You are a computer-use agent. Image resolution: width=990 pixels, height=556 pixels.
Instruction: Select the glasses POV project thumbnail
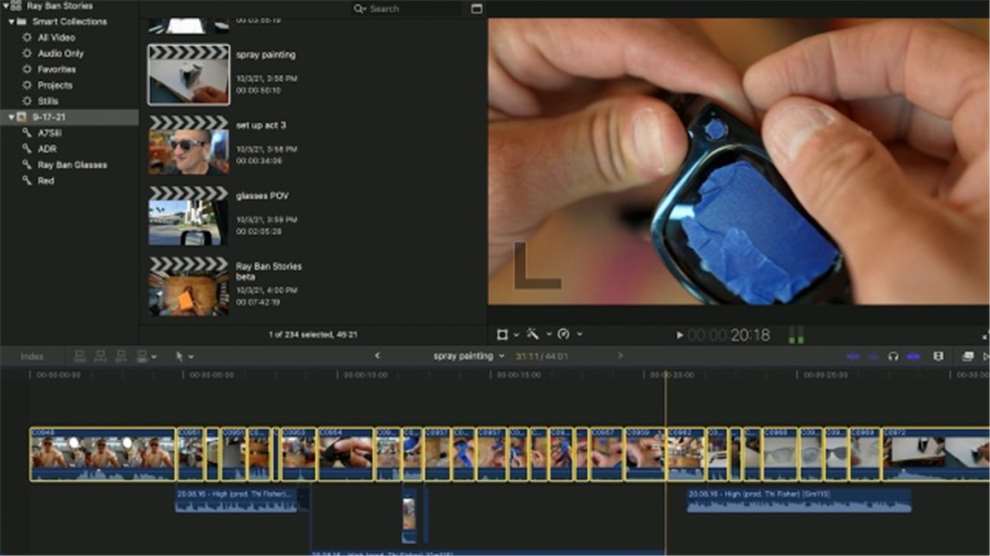[x=189, y=215]
